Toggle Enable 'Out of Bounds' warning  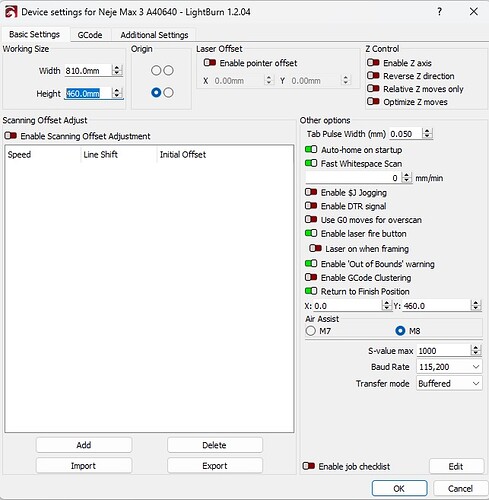pos(311,263)
